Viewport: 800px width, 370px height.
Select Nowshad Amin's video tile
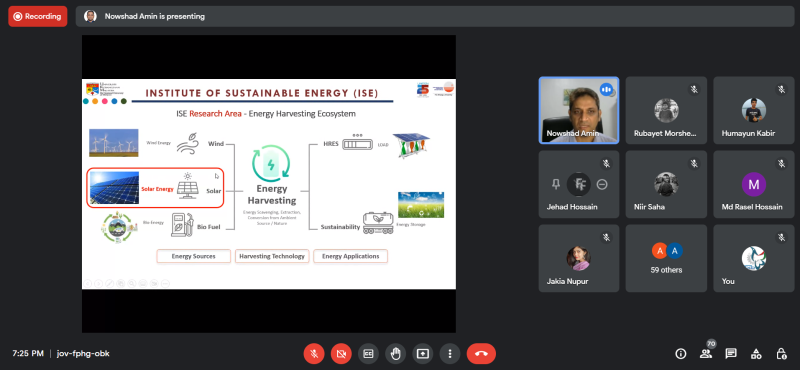point(579,110)
